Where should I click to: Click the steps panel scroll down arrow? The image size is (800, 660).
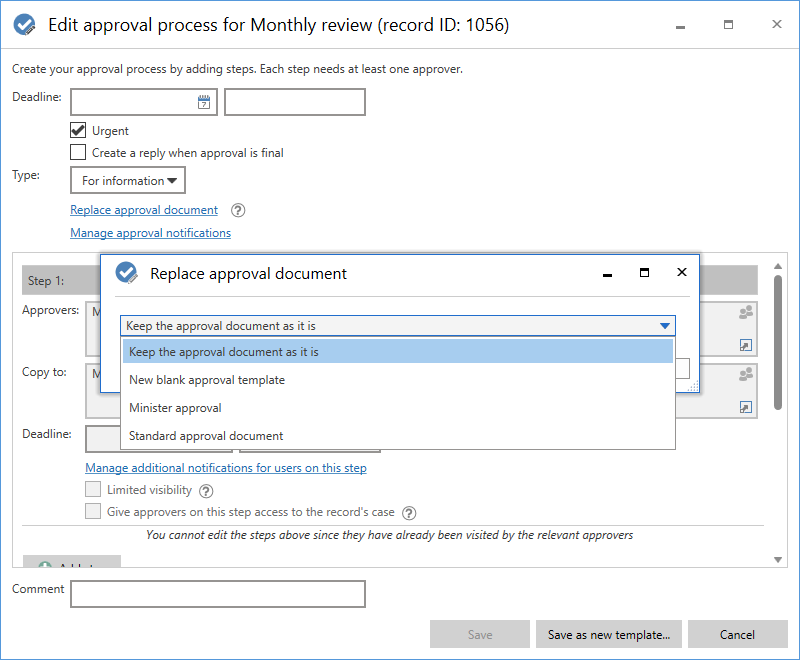(x=778, y=560)
